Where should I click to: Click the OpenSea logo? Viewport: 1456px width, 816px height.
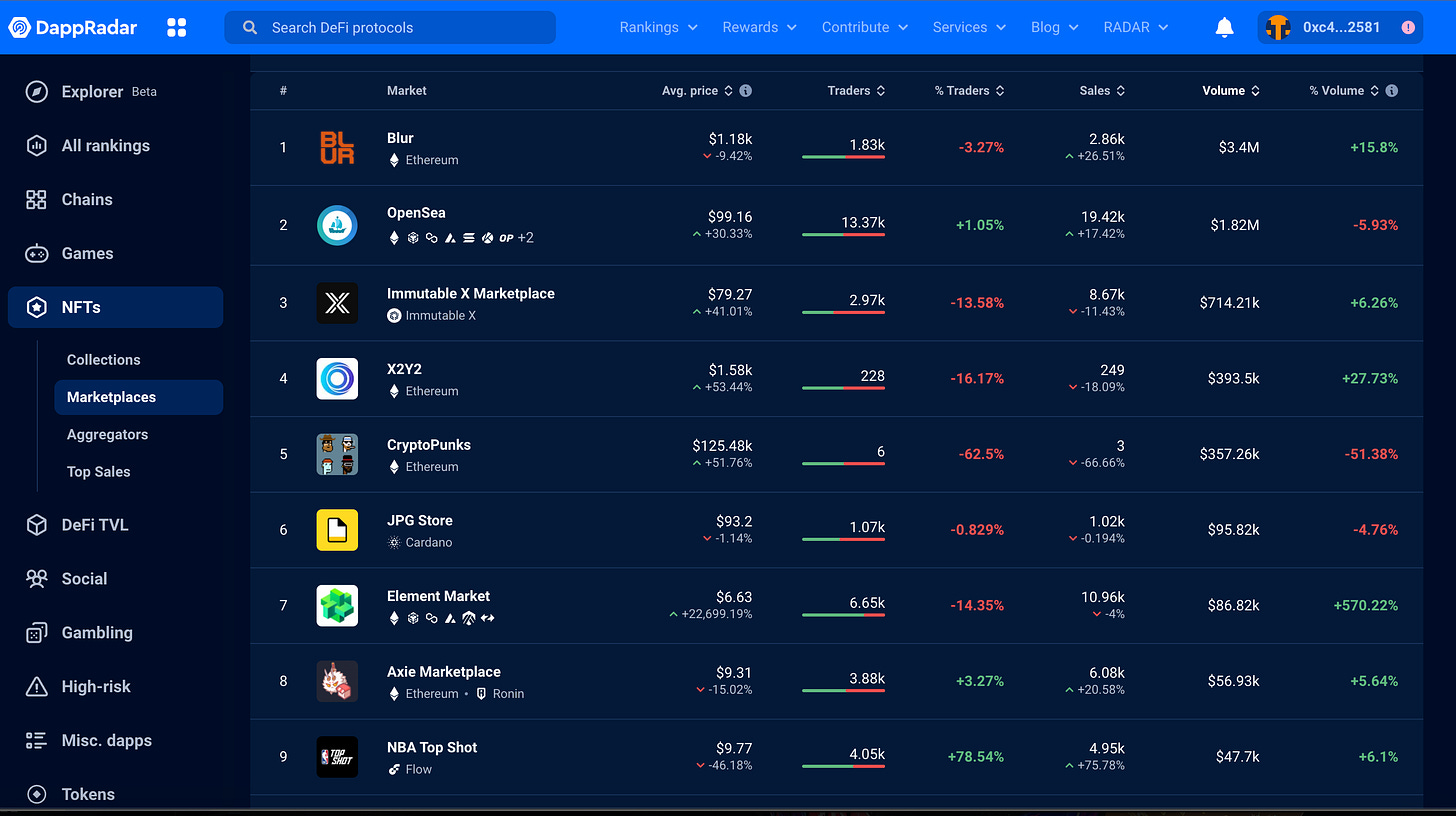[337, 225]
